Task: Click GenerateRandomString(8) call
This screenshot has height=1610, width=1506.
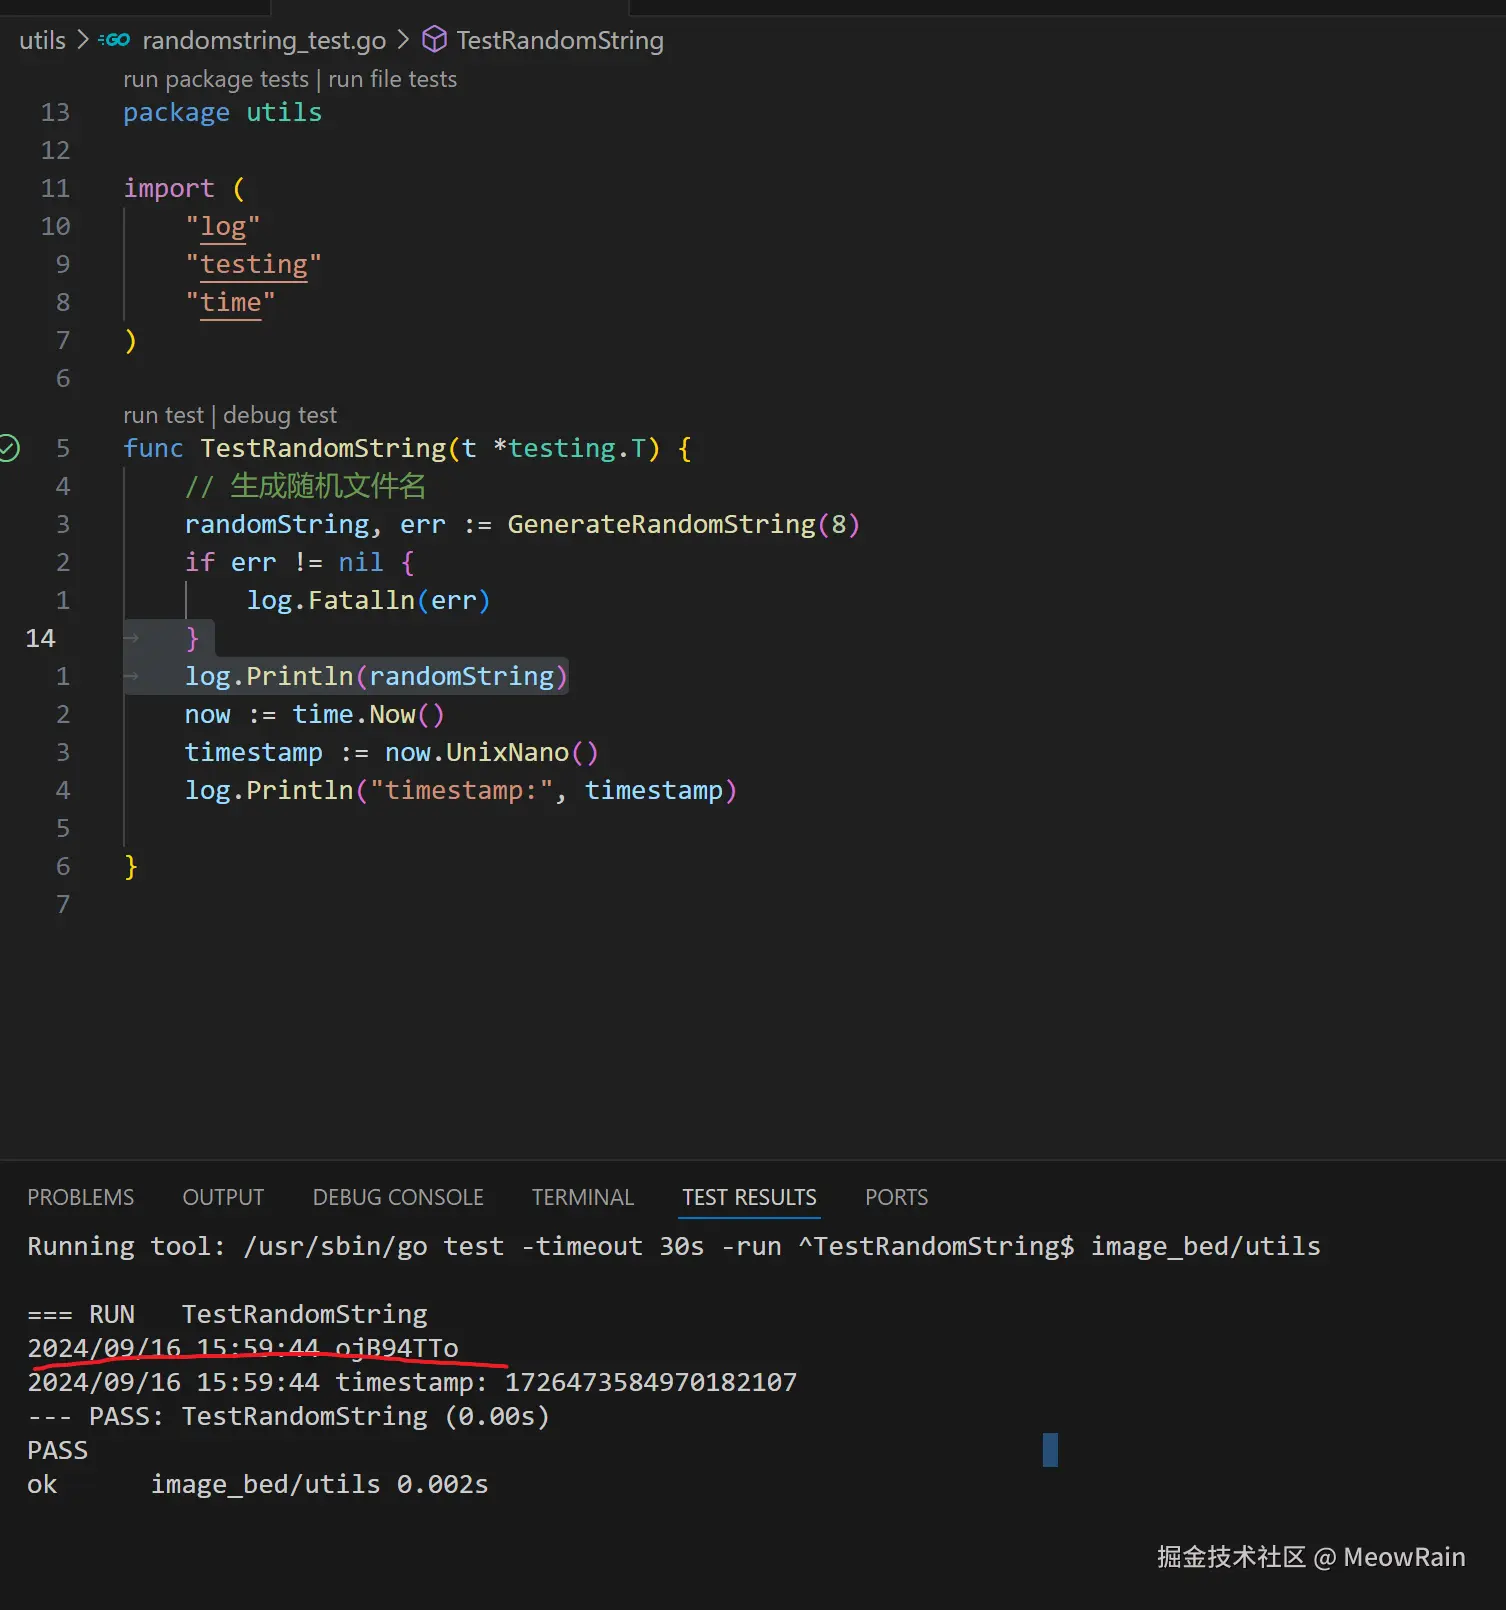Action: [683, 525]
